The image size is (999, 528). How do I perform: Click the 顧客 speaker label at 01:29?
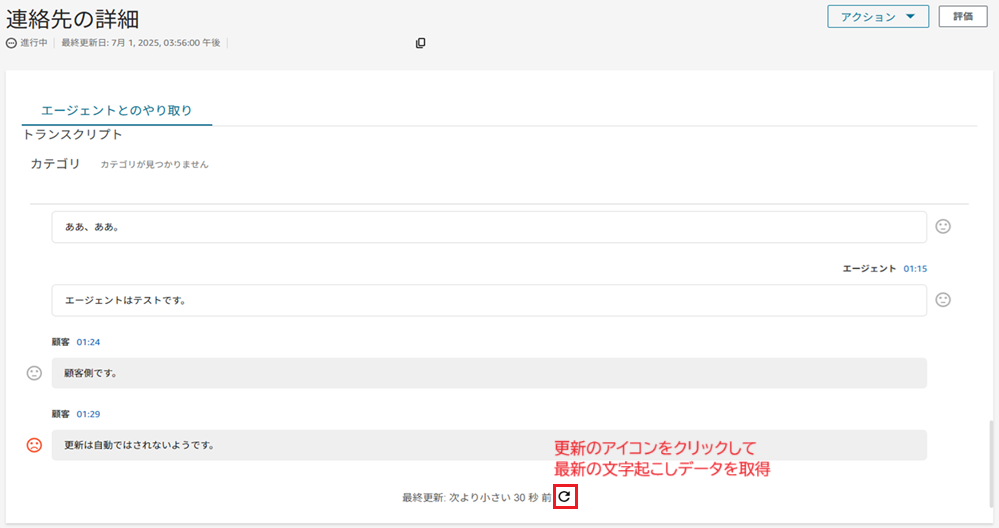pos(61,414)
